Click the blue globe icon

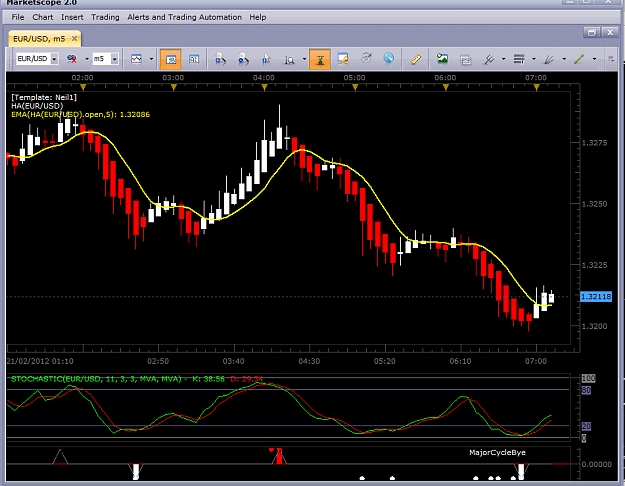click(x=389, y=58)
